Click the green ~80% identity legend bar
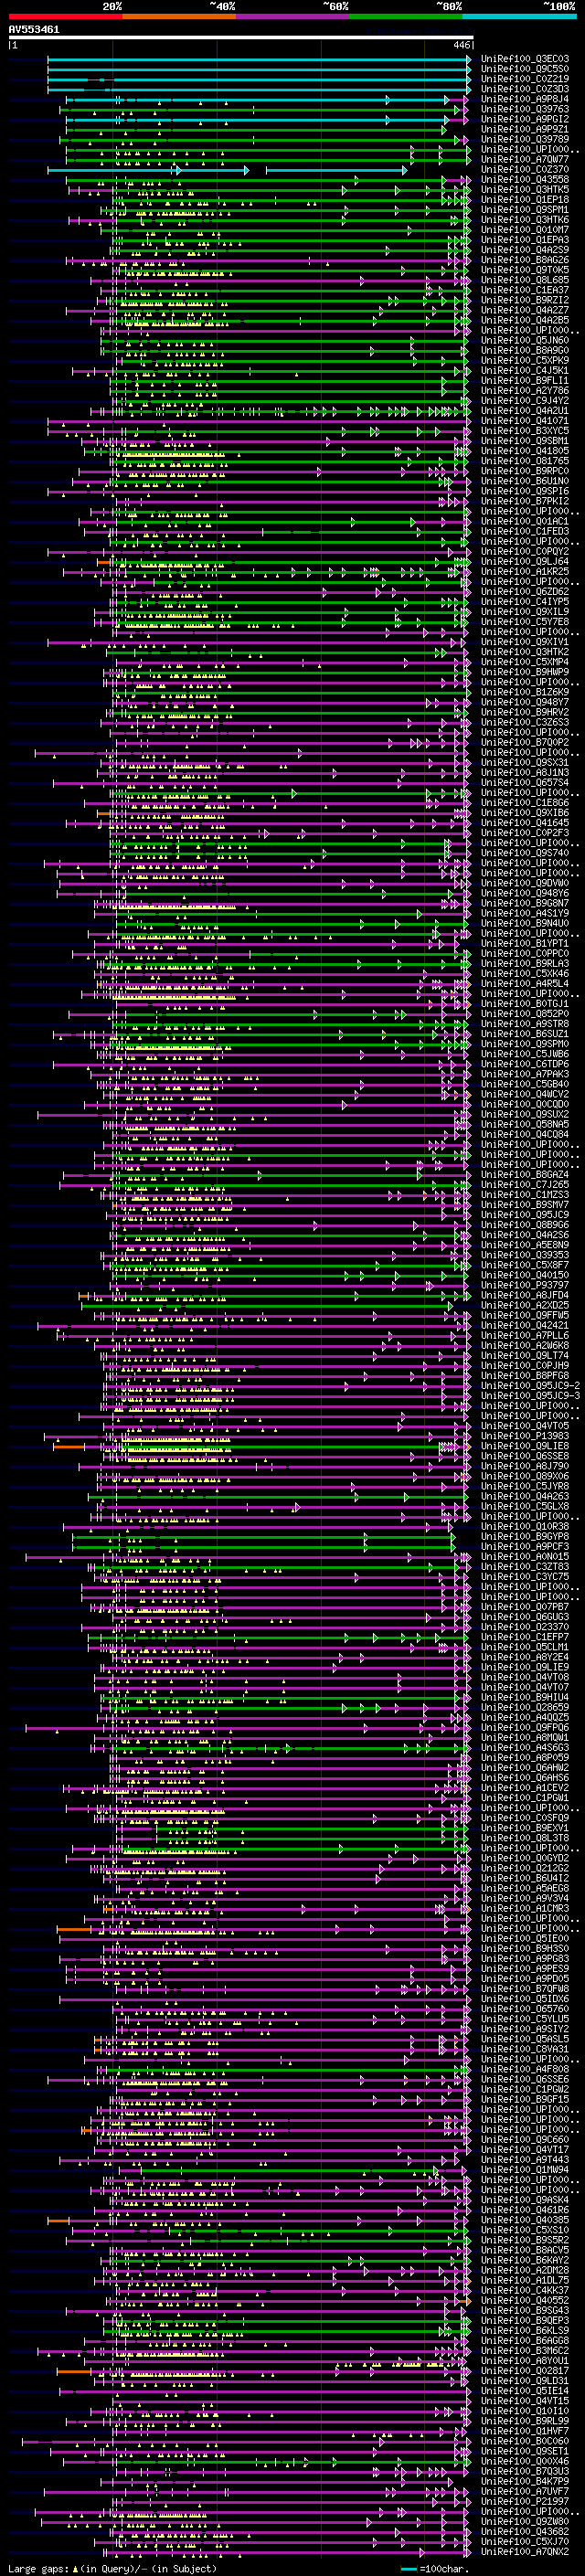 (406, 16)
